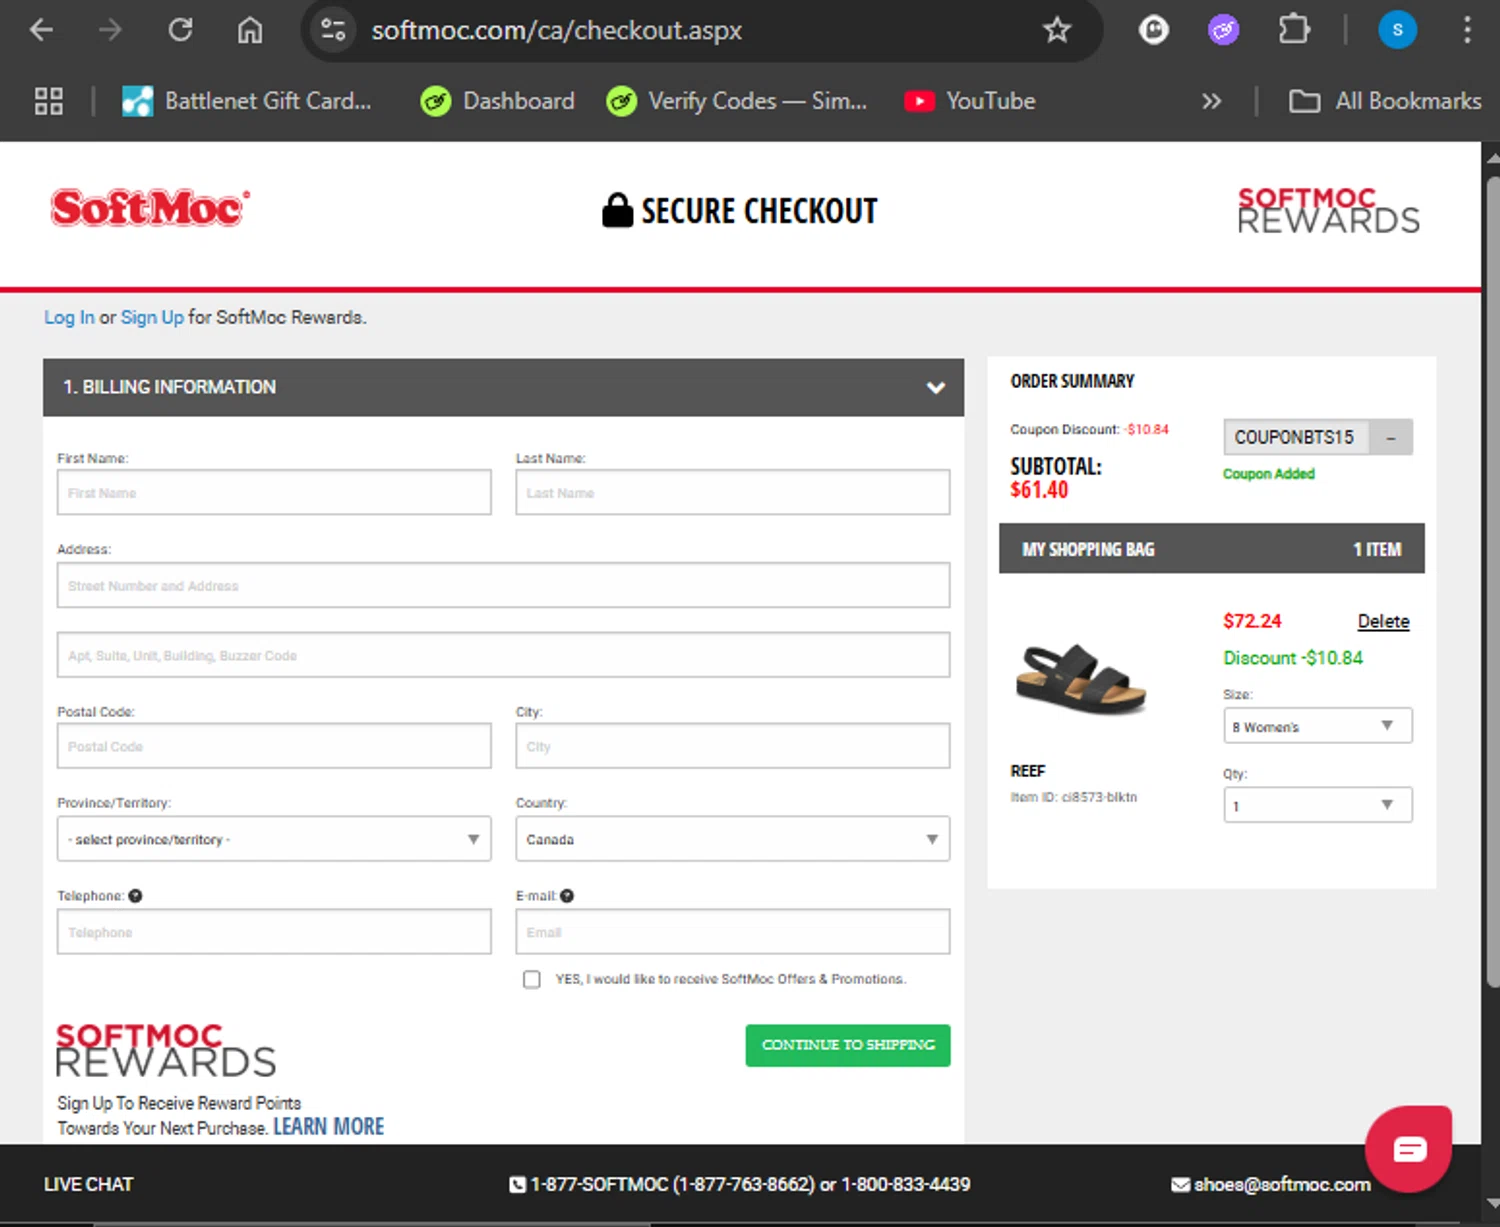The height and width of the screenshot is (1227, 1500).
Task: Focus the Last Name field
Action: [x=732, y=493]
